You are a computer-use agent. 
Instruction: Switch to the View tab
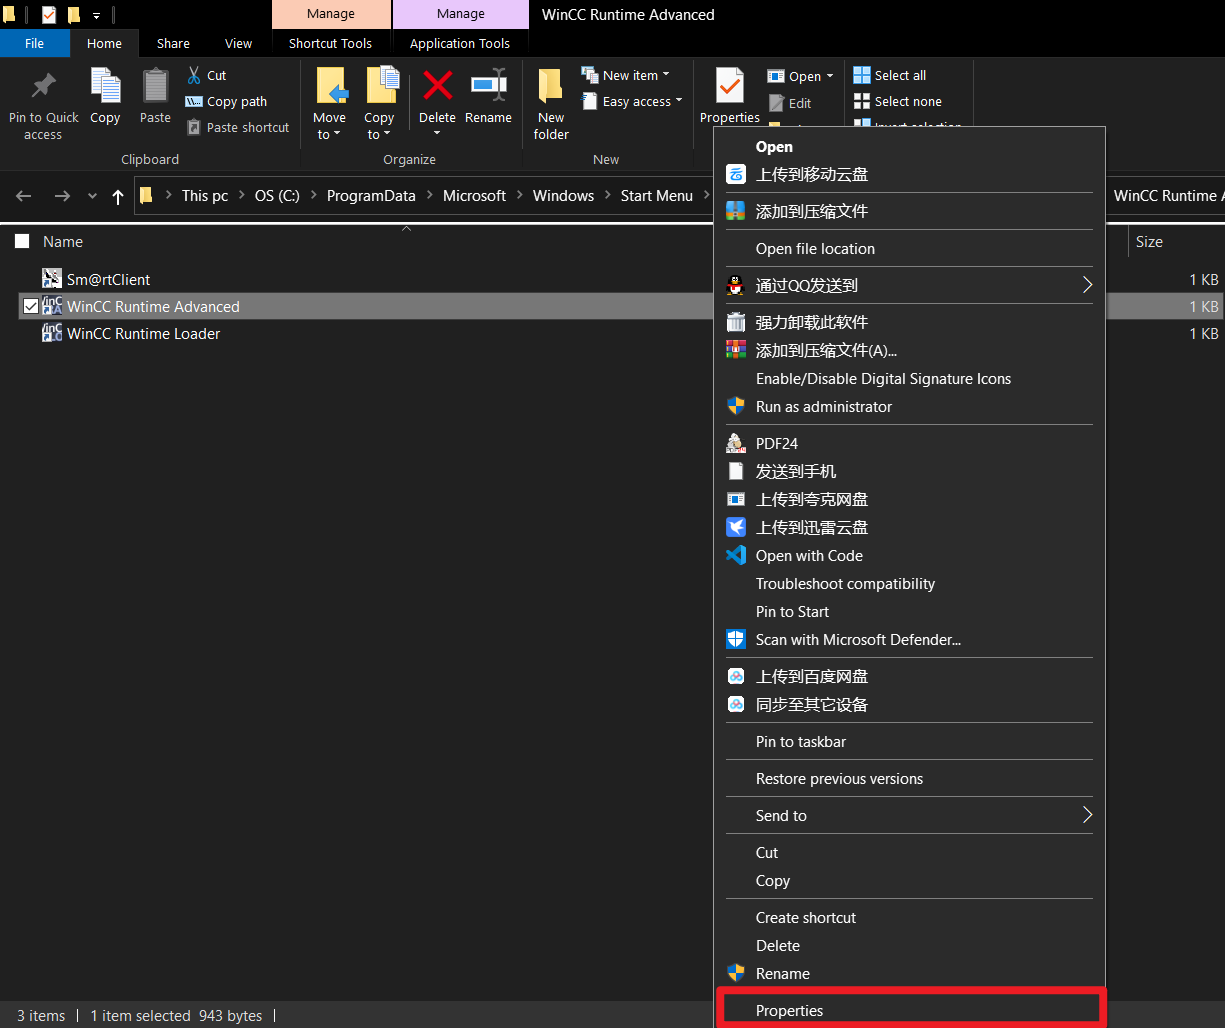238,43
